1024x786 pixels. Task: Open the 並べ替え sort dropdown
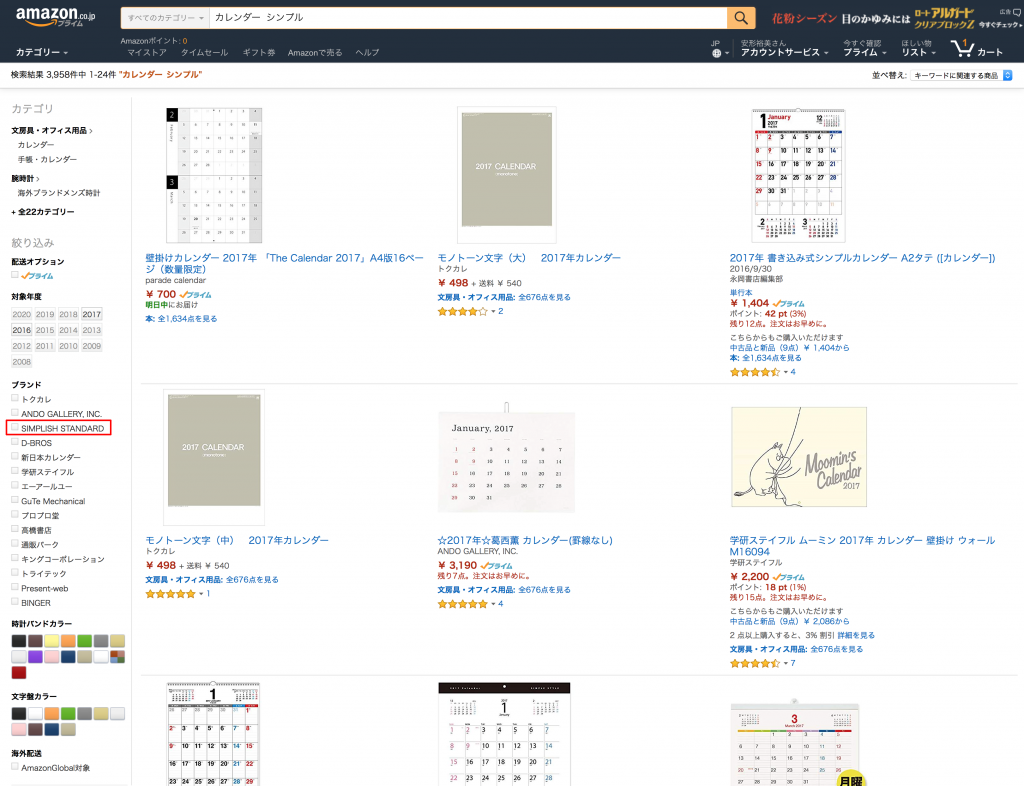coord(961,76)
